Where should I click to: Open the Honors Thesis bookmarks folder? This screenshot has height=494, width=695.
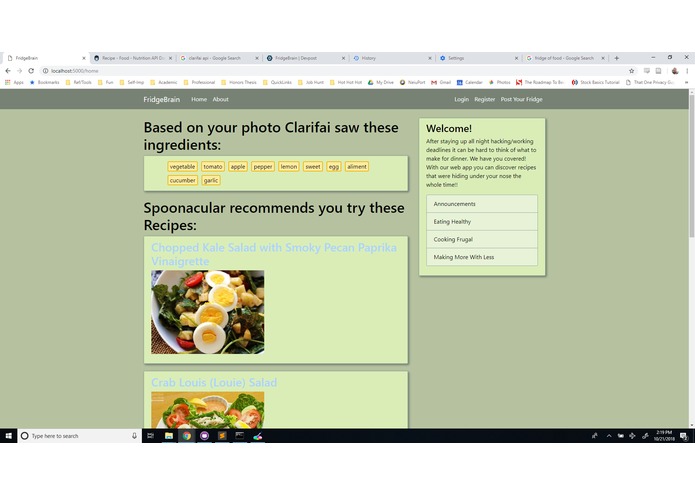239,82
